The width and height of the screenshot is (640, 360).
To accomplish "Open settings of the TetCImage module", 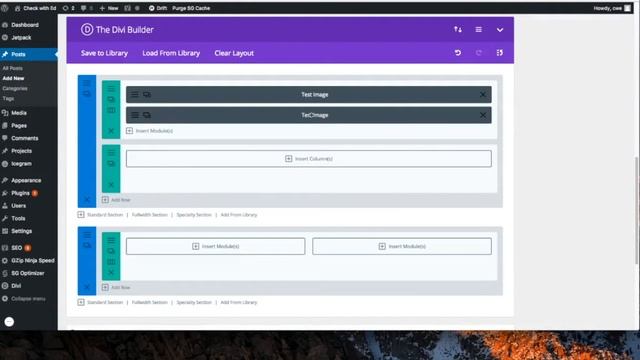I will [x=135, y=115].
